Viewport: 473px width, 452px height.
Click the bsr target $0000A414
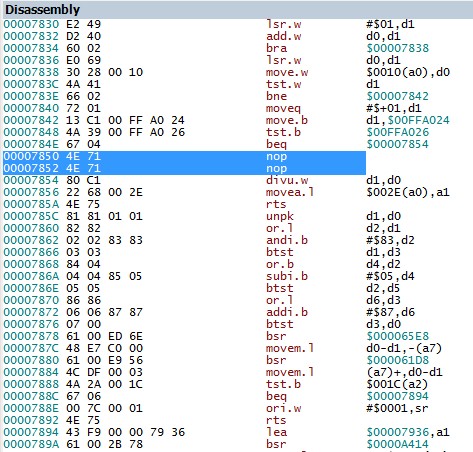pyautogui.click(x=397, y=444)
